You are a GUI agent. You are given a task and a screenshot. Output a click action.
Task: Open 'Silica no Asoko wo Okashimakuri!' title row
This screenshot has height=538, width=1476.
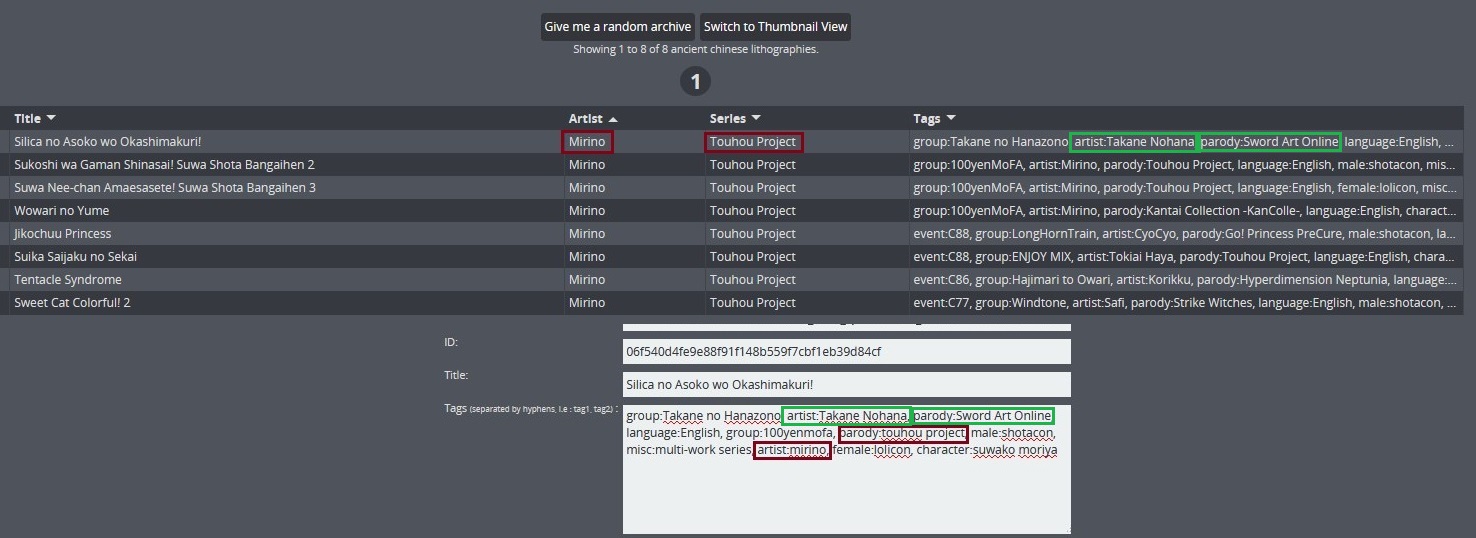click(108, 142)
